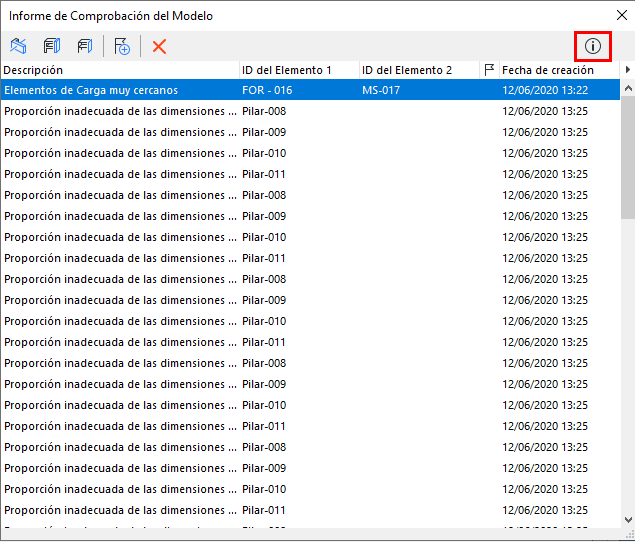Open the info icon in the toolbar
Image resolution: width=635 pixels, height=542 pixels.
(592, 46)
